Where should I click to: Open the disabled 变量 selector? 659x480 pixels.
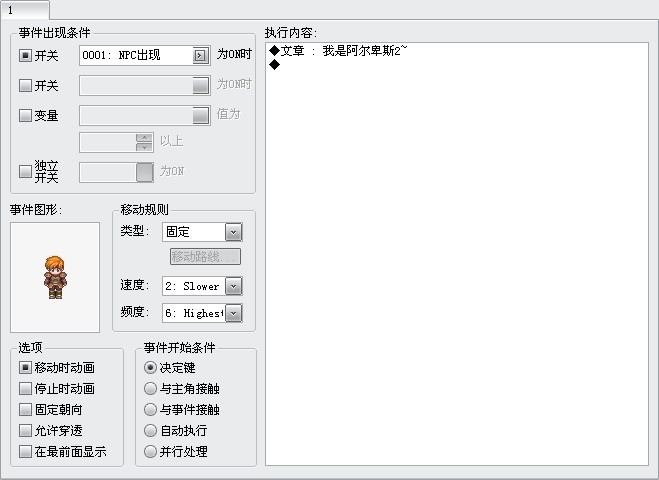(201, 115)
